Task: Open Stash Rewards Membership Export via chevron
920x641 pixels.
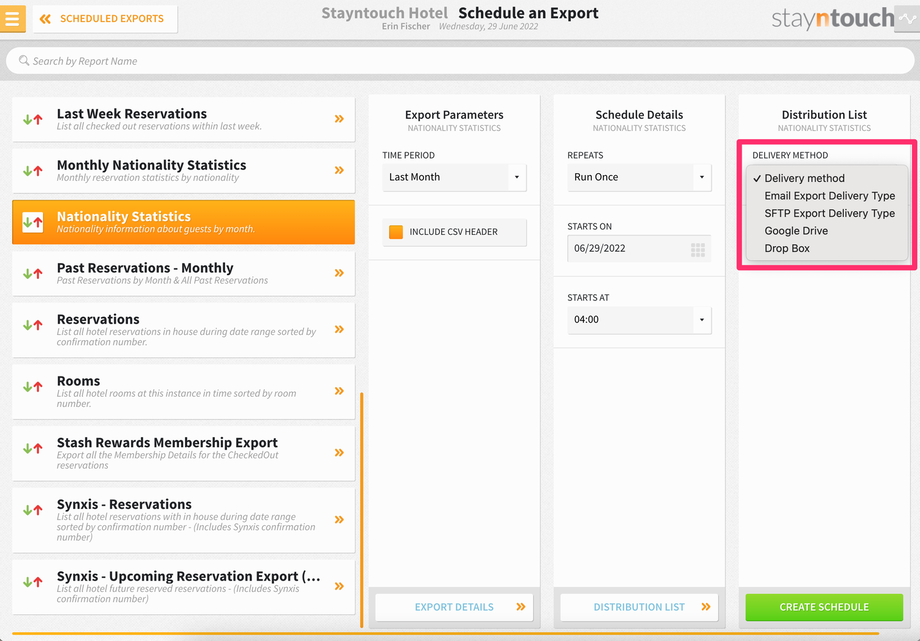Action: 339,453
